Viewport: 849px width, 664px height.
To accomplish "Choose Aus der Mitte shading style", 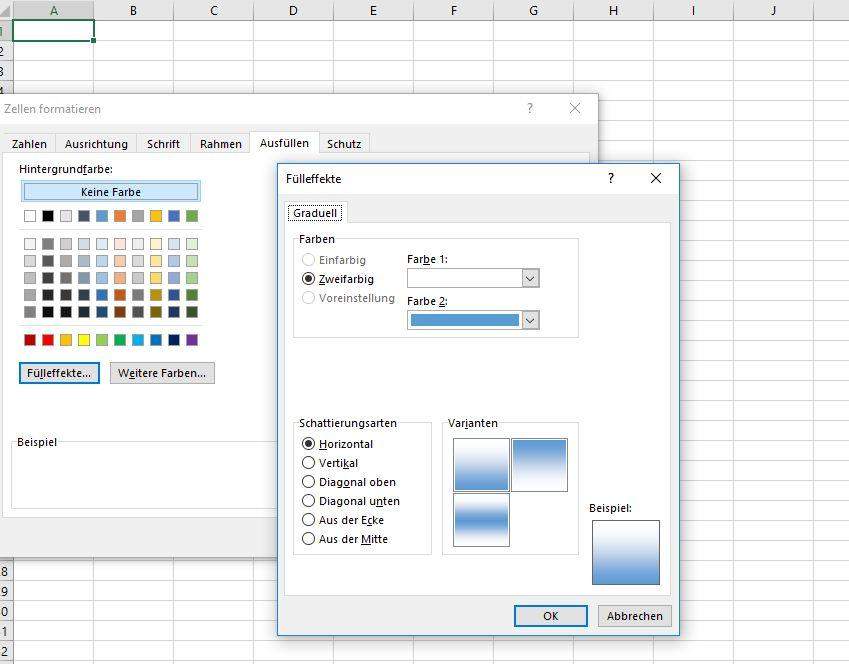I will (x=309, y=539).
